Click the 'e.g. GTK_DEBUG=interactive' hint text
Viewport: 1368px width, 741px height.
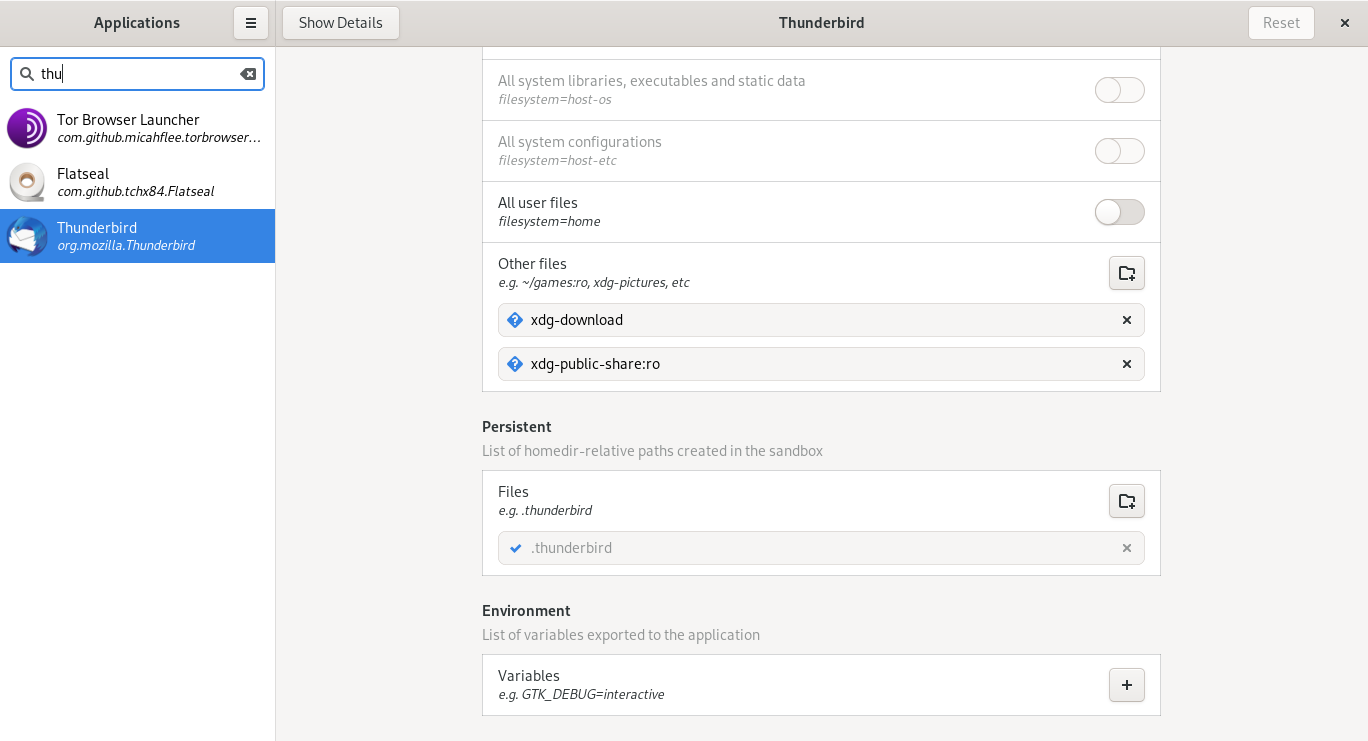click(x=581, y=695)
